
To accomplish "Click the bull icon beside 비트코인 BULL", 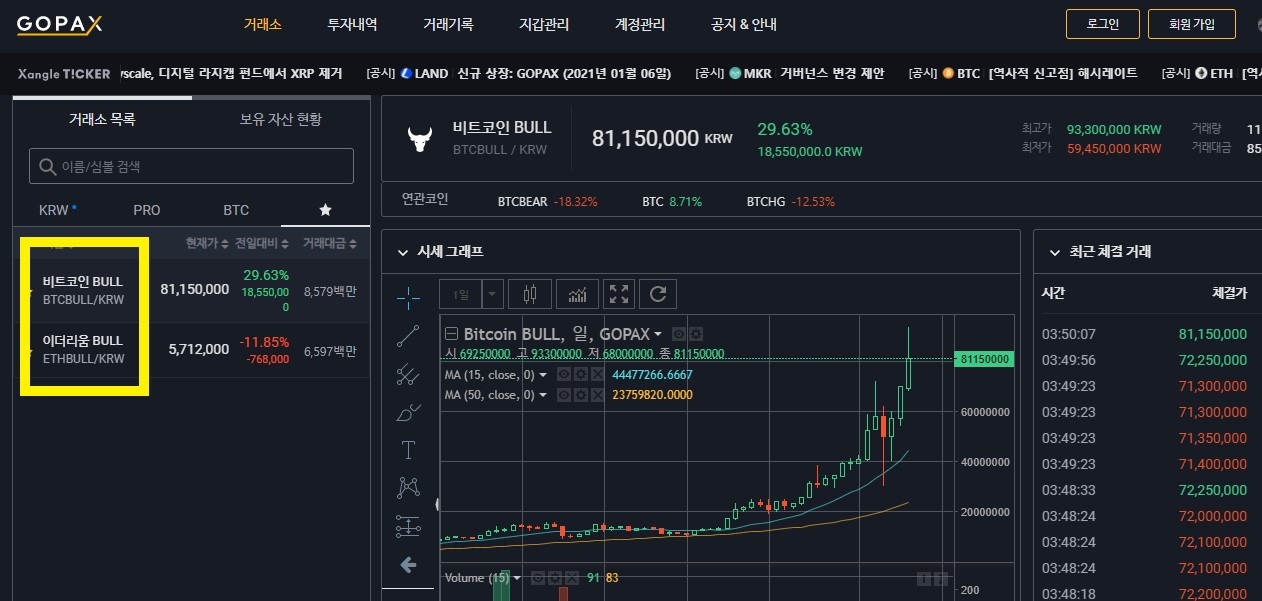I will 419,138.
